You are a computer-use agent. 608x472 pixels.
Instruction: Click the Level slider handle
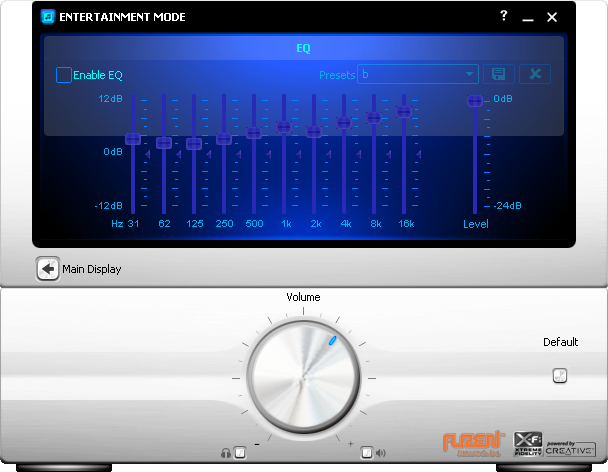coord(475,100)
